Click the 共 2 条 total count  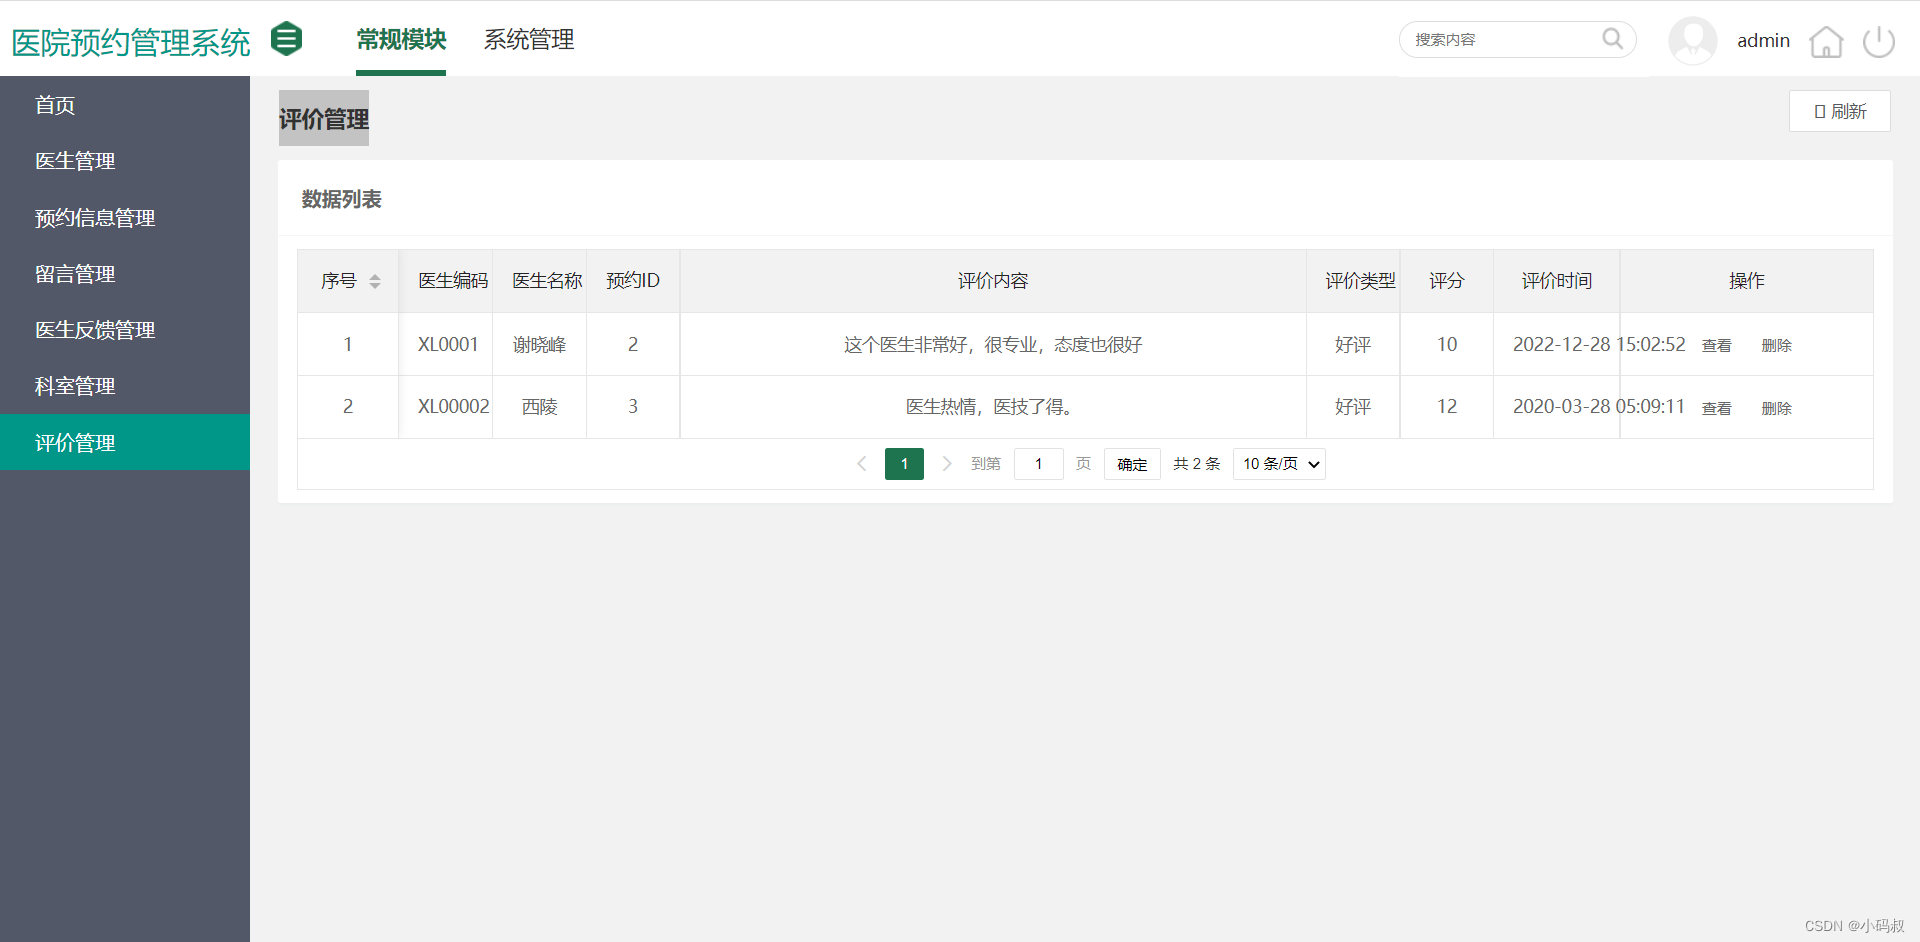point(1197,464)
